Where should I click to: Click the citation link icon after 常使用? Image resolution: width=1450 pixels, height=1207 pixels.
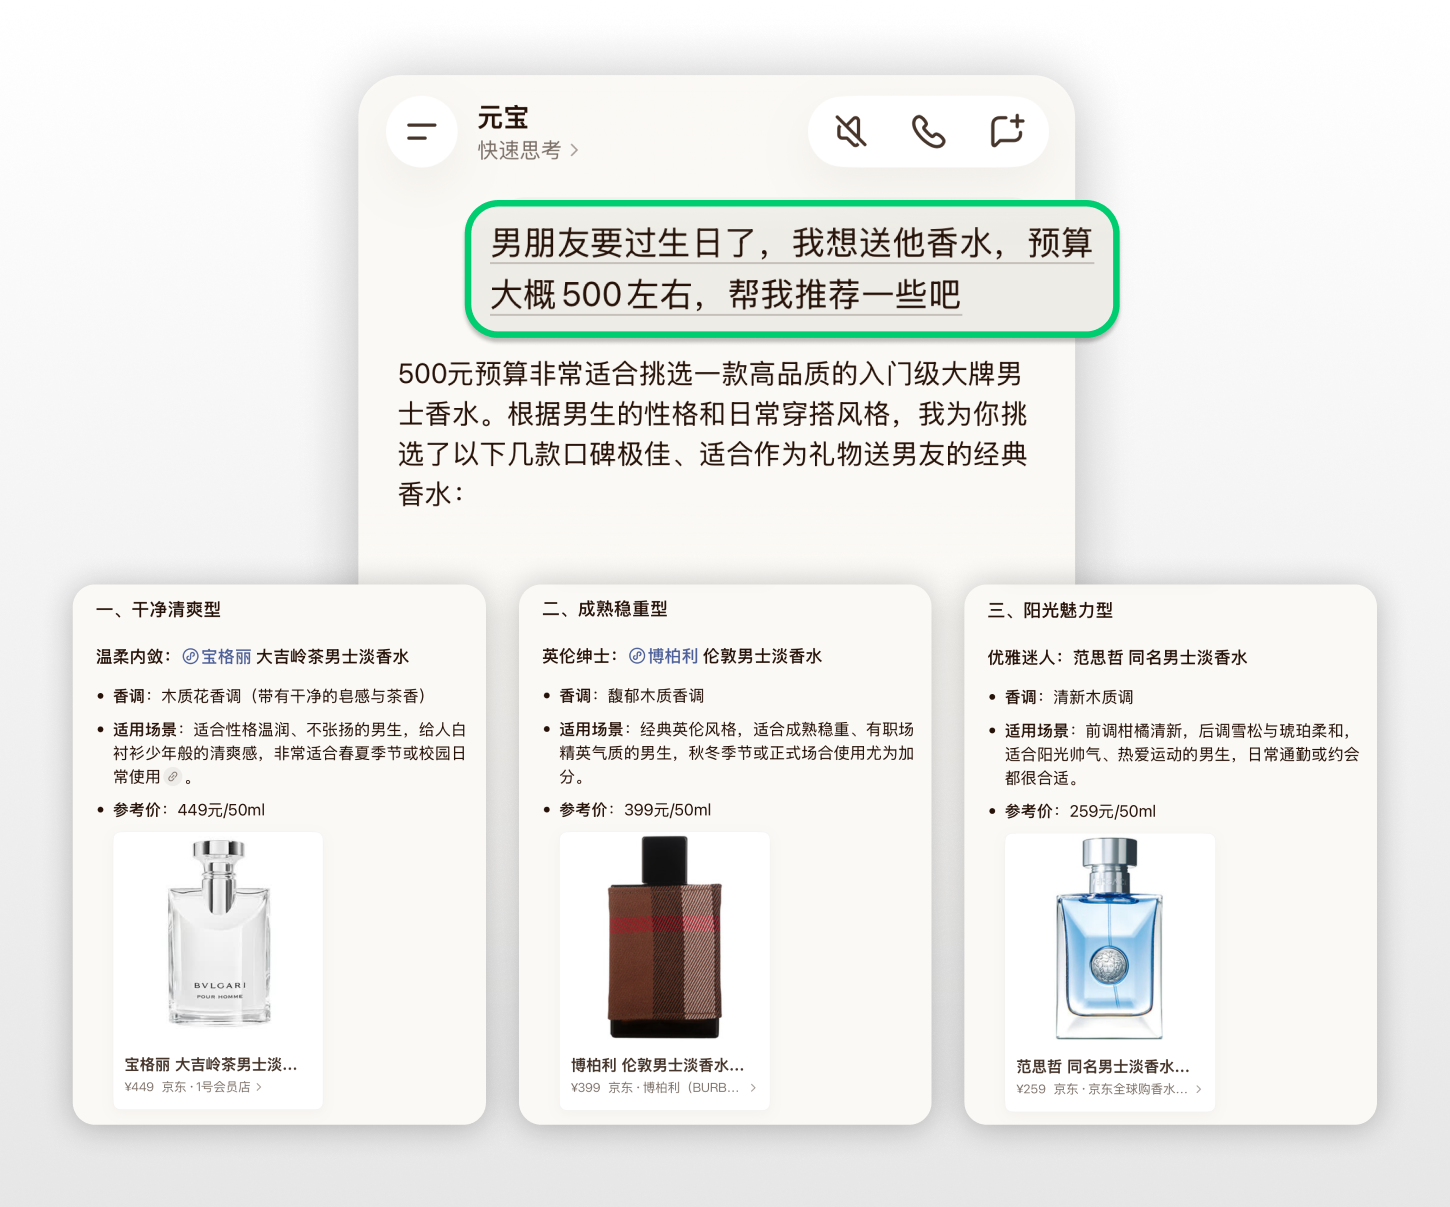pyautogui.click(x=173, y=777)
